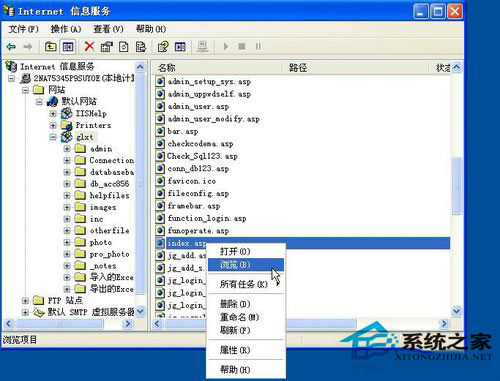Choose 重命名(M) in the context menu
The width and height of the screenshot is (500, 381).
pyautogui.click(x=246, y=317)
